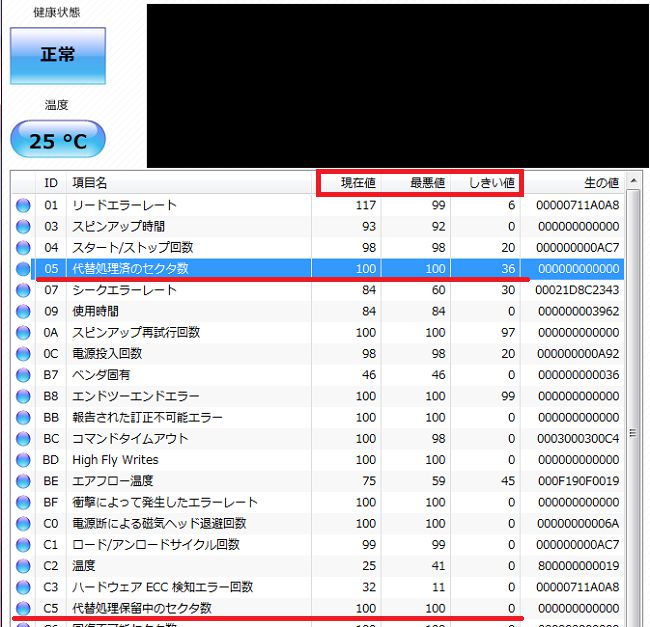The width and height of the screenshot is (650, 627).
Task: Click raw value 000000000A92
Action: click(x=578, y=353)
